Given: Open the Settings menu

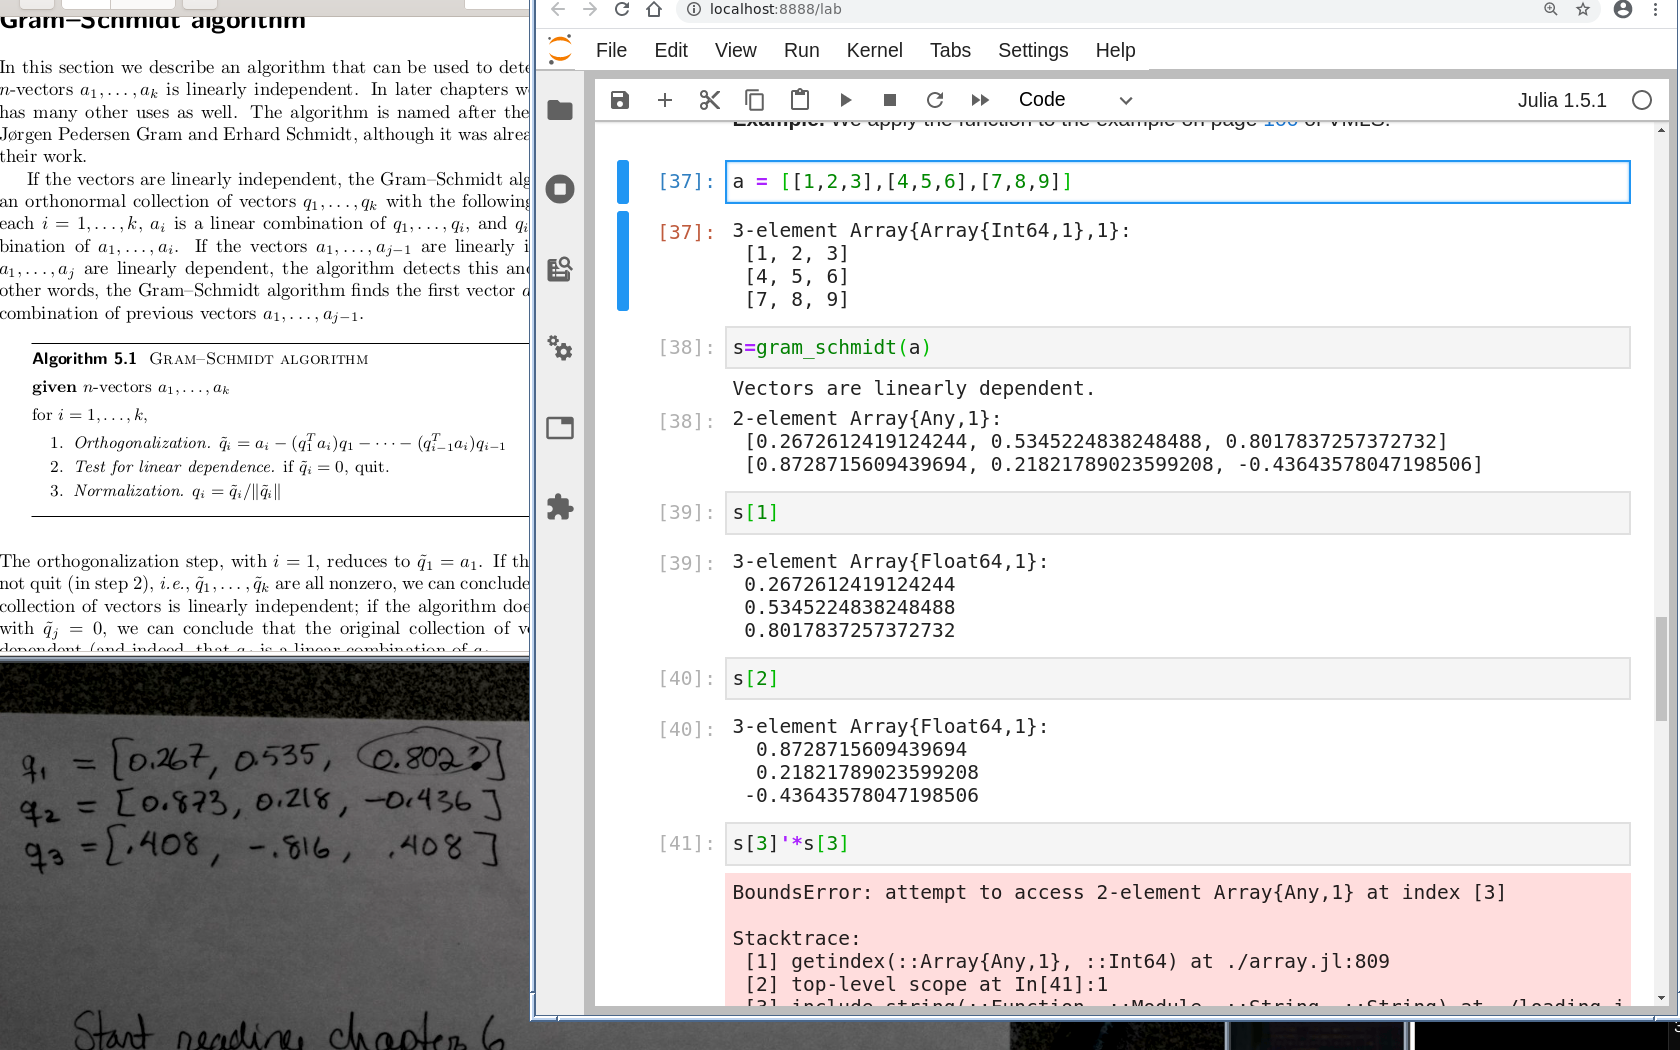Looking at the screenshot, I should [x=1033, y=50].
